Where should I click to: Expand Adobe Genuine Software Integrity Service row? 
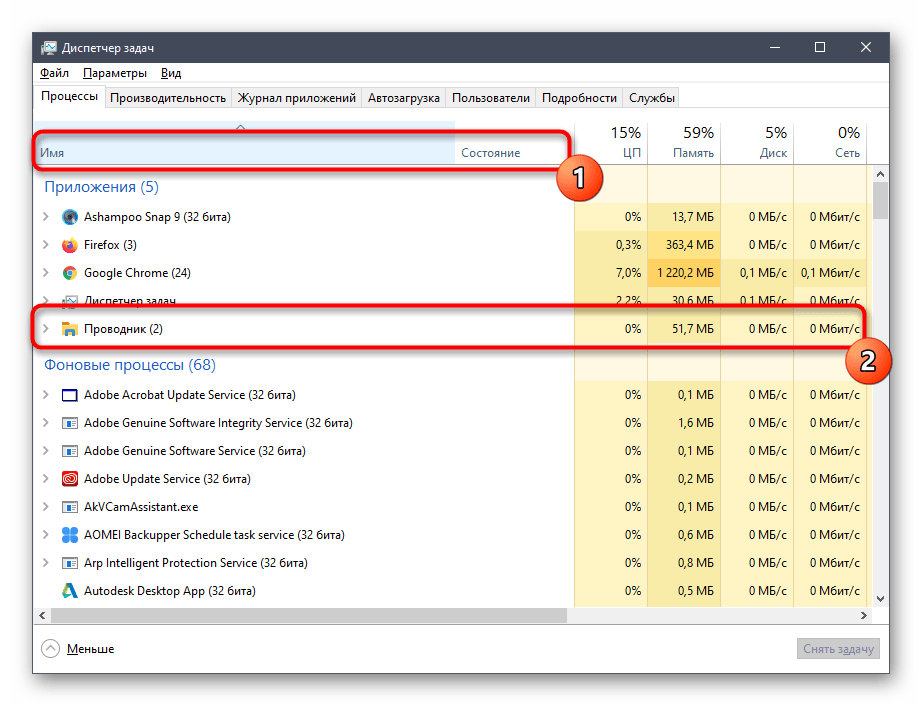pos(46,423)
